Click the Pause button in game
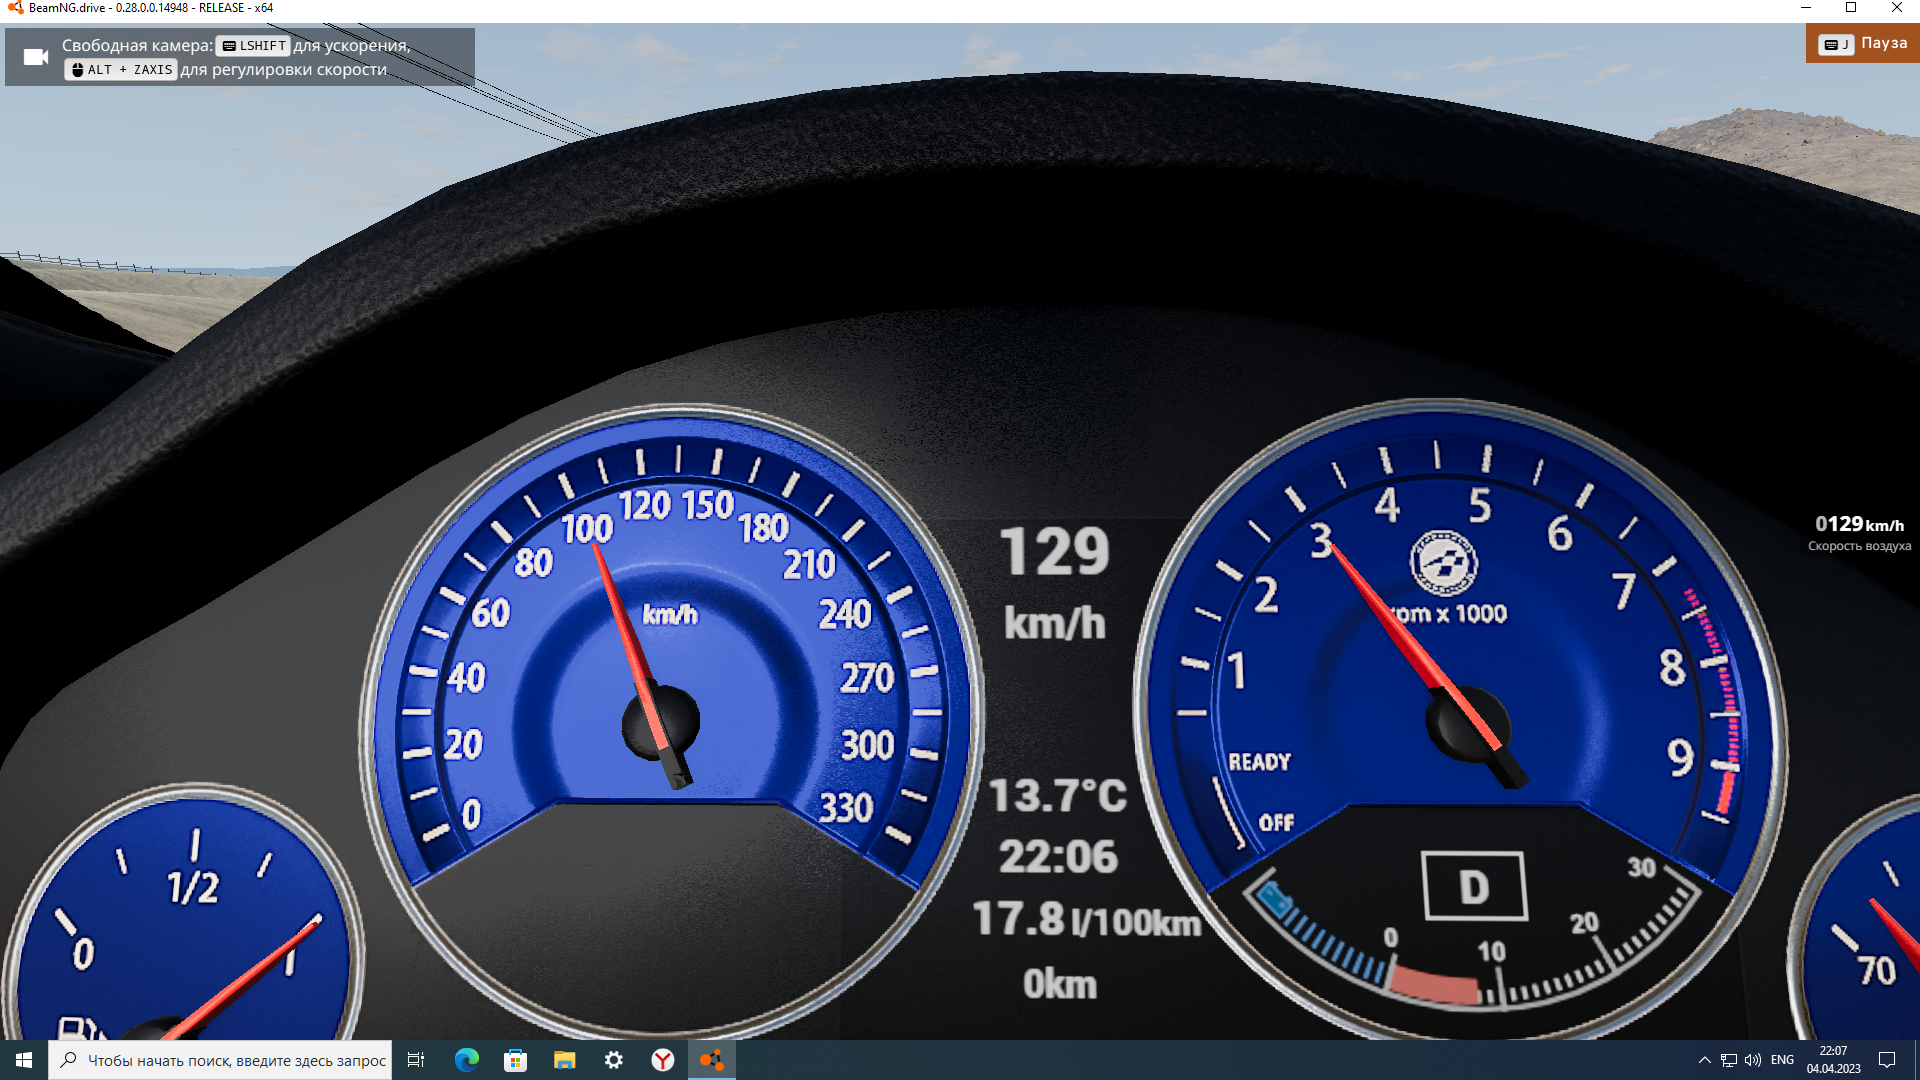This screenshot has height=1080, width=1920. click(1862, 44)
